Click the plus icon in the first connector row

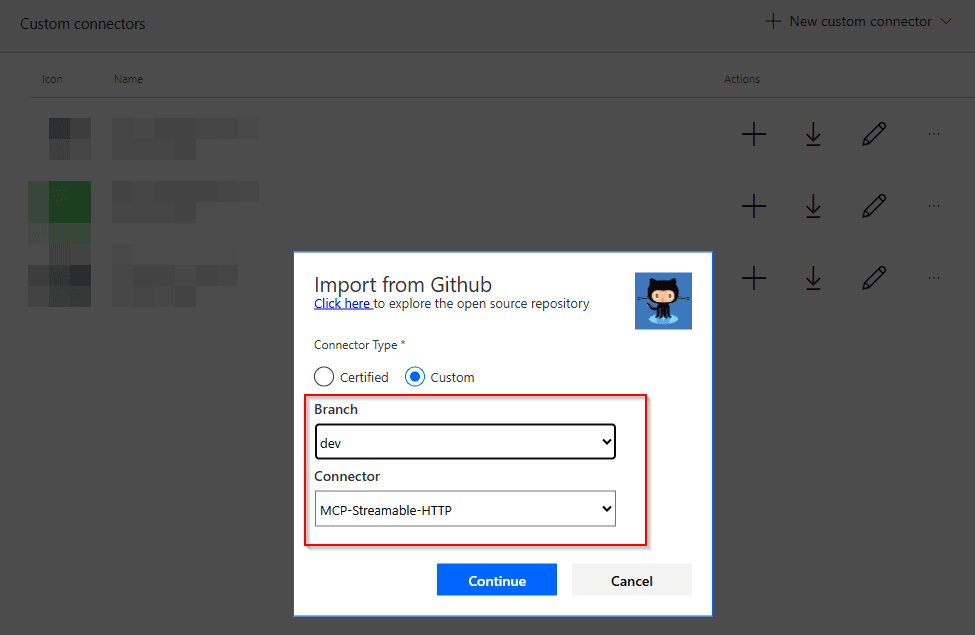pos(753,134)
